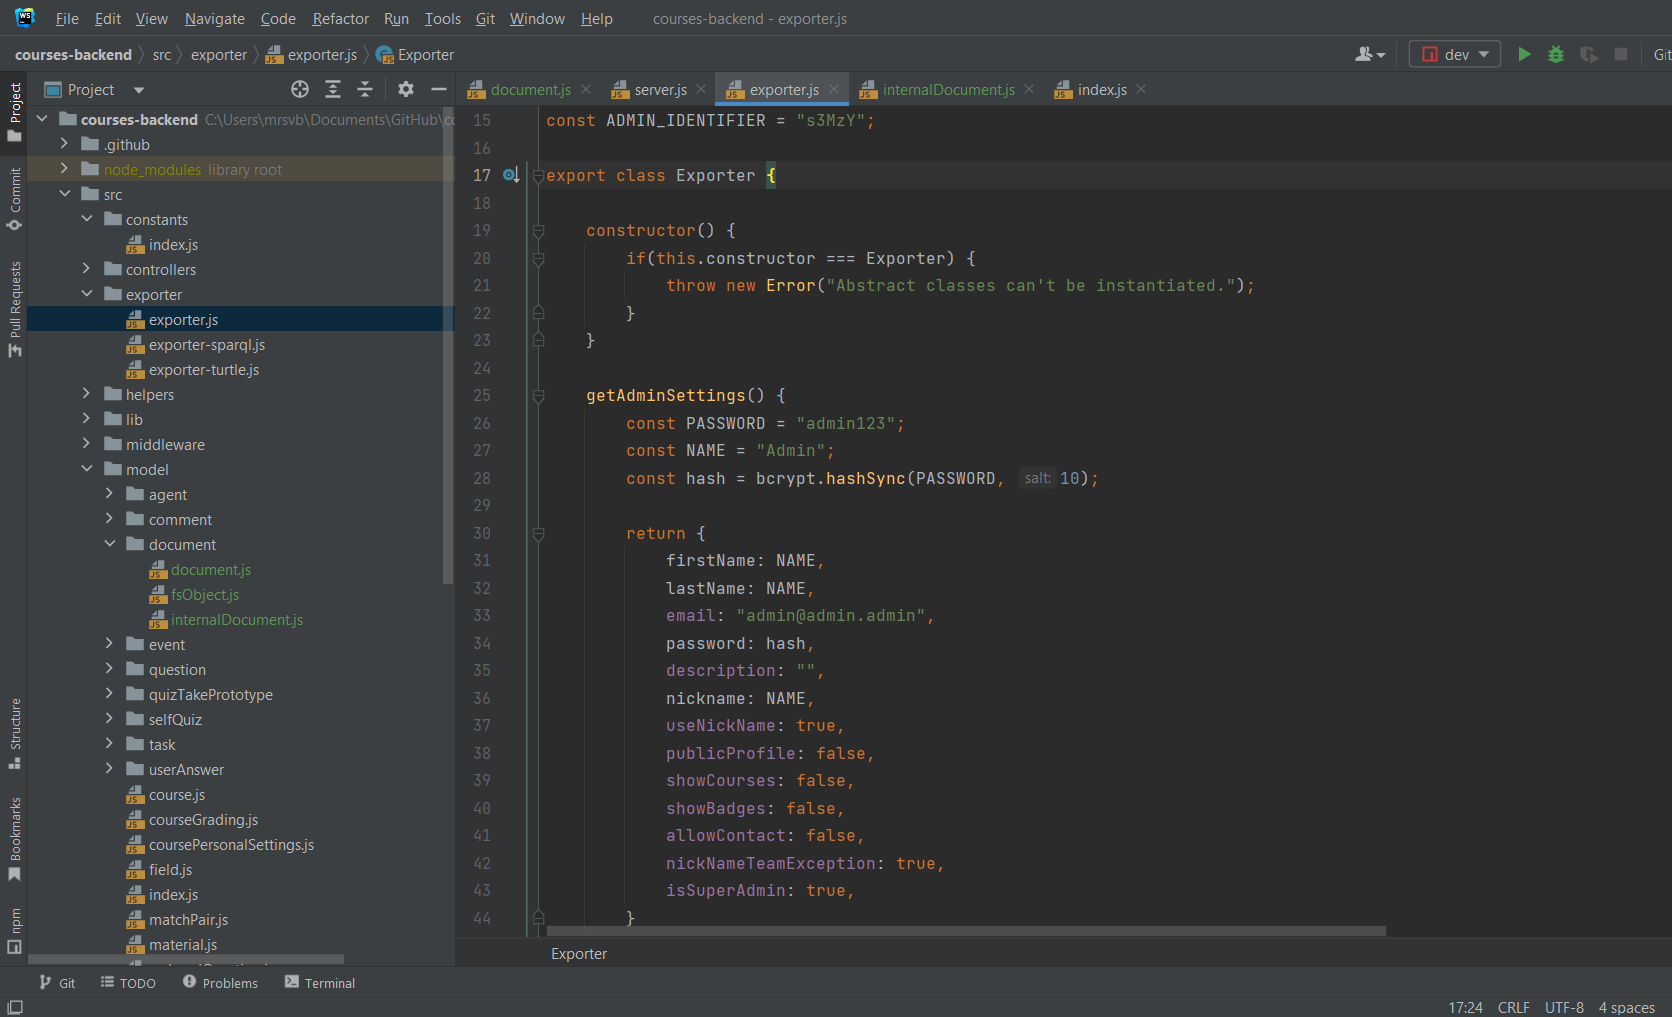Click the green Run button
Viewport: 1672px width, 1017px height.
pos(1524,54)
